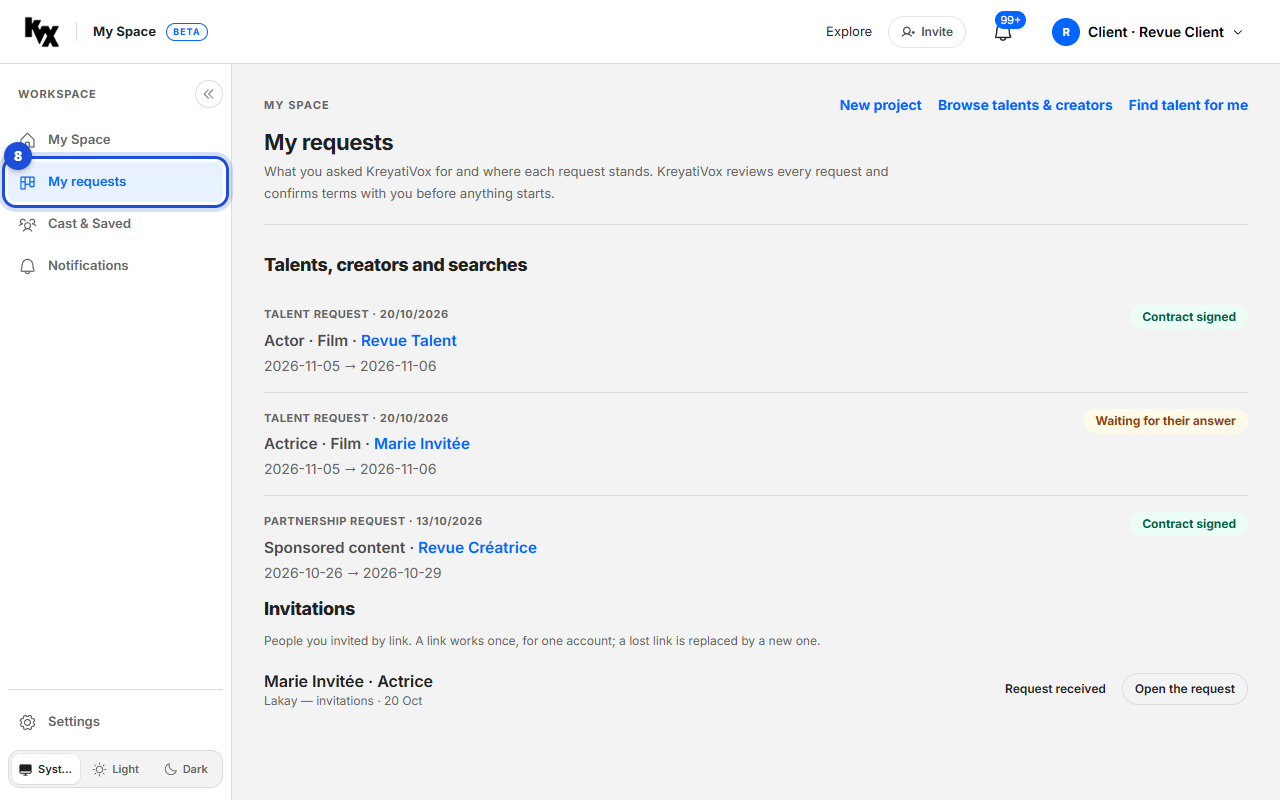Click the Lakay — invitations · 20 Oct text
Viewport: 1280px width, 800px height.
pyautogui.click(x=343, y=701)
